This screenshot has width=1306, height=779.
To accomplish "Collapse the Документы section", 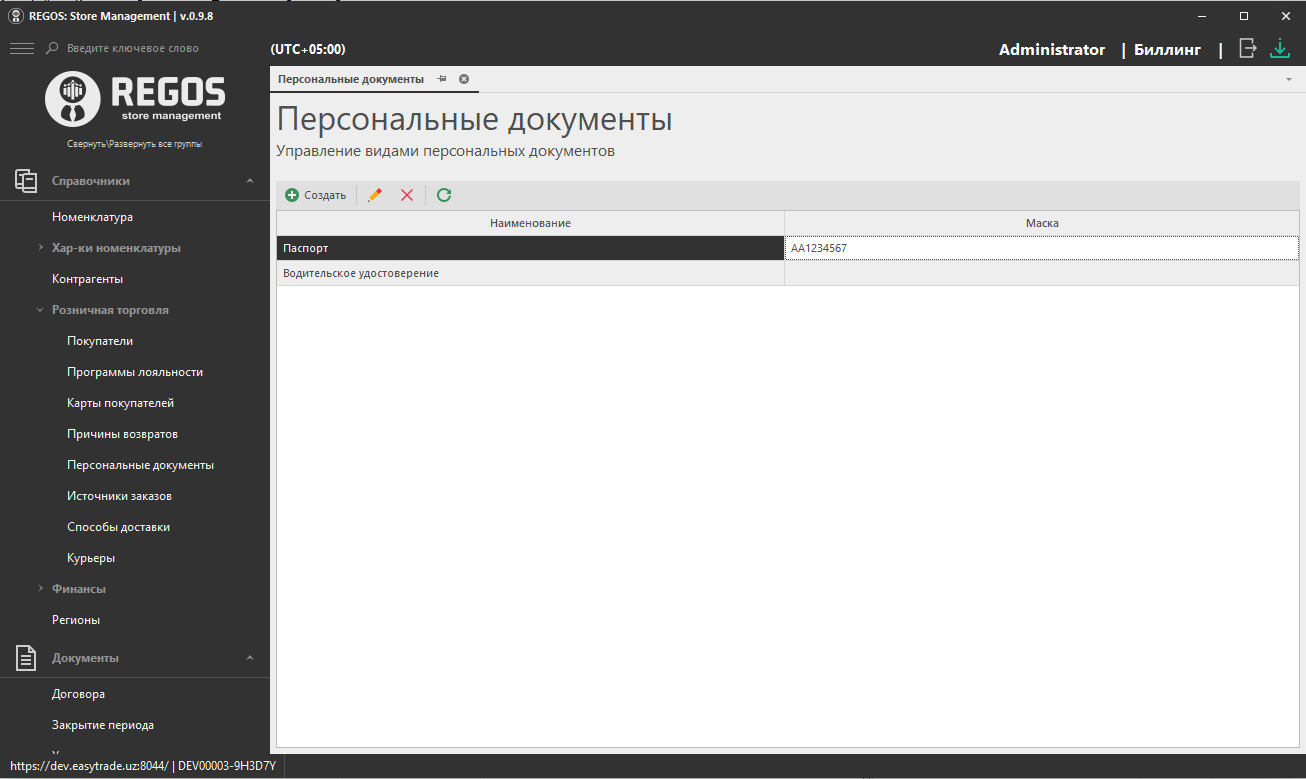I will click(x=250, y=658).
